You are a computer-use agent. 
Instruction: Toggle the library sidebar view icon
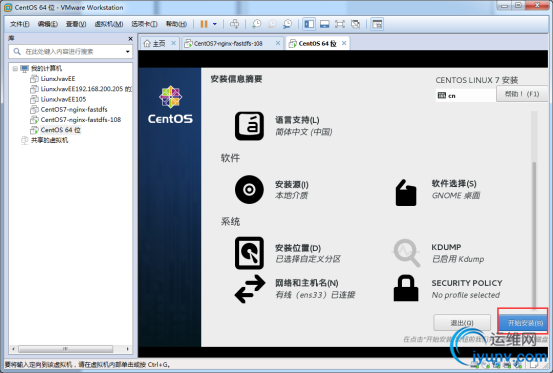point(309,24)
